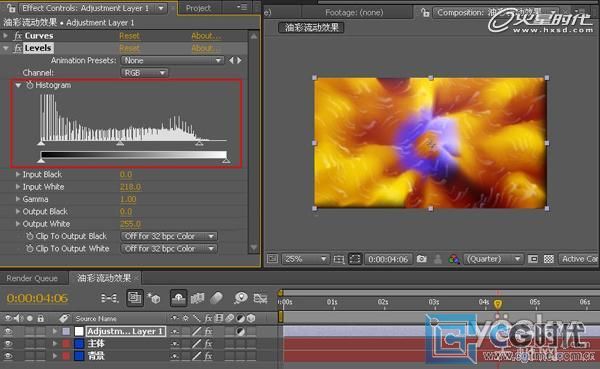Click next animation preset arrow
The height and width of the screenshot is (369, 600).
(240, 60)
